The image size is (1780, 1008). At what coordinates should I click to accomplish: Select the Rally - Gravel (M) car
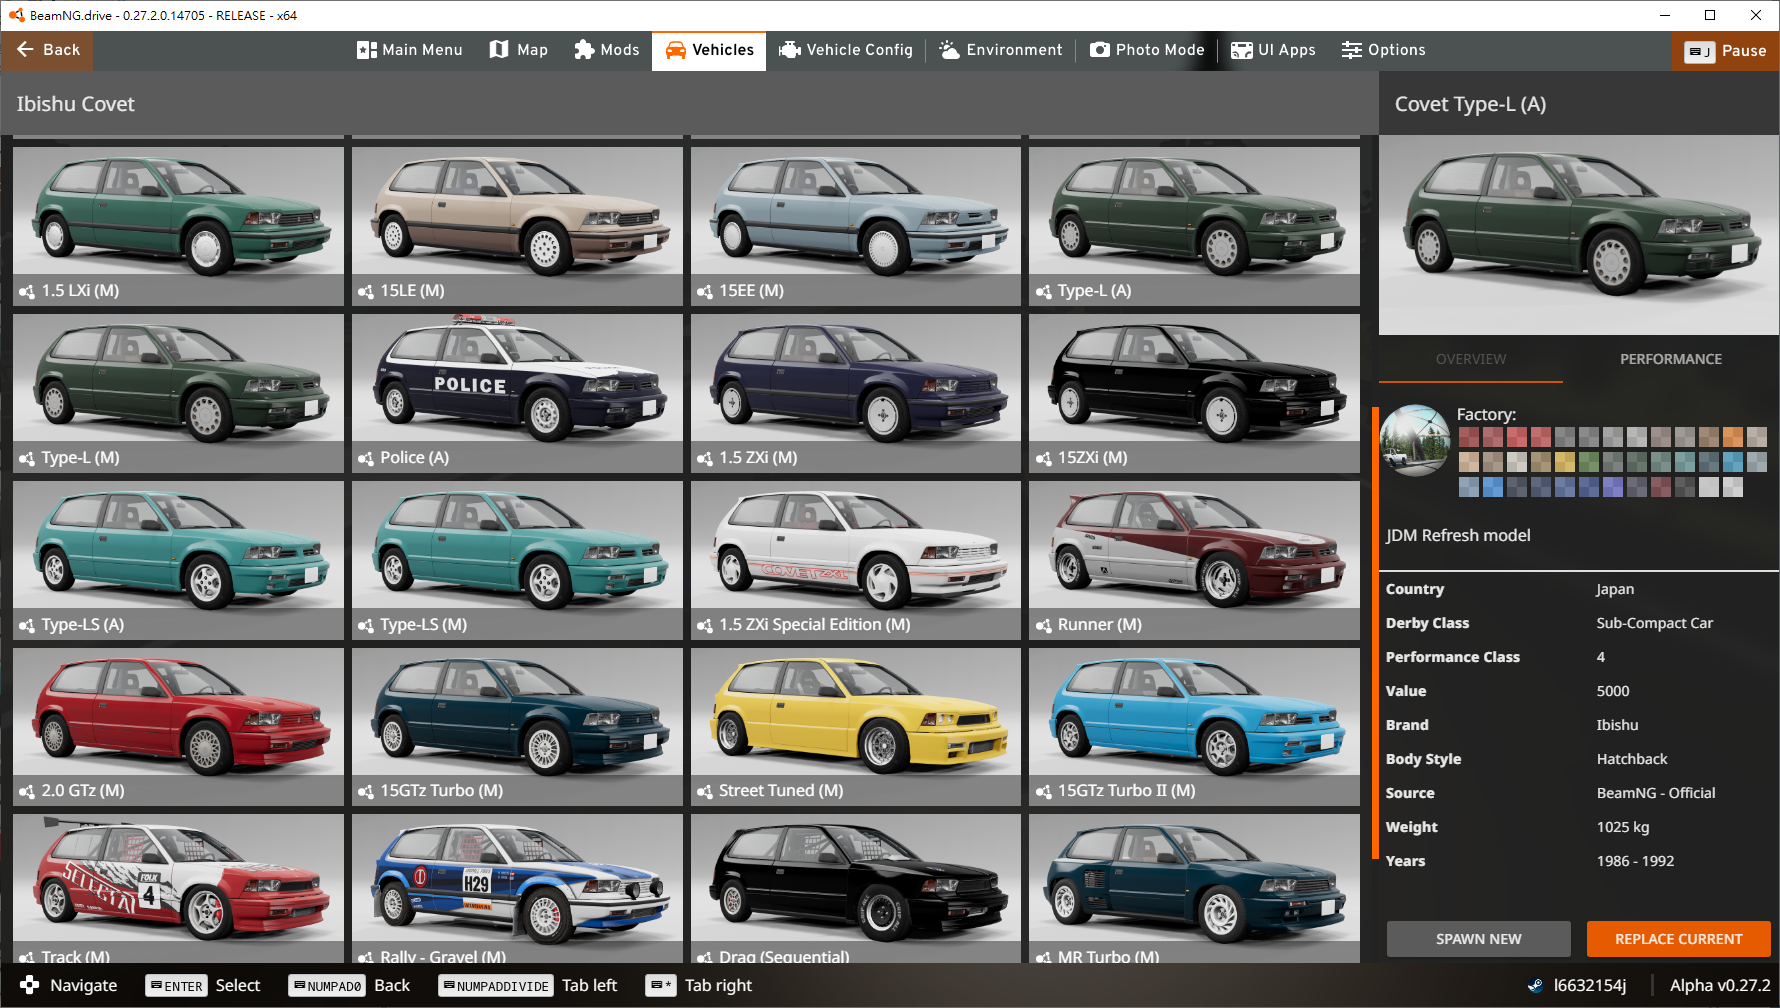tap(517, 889)
